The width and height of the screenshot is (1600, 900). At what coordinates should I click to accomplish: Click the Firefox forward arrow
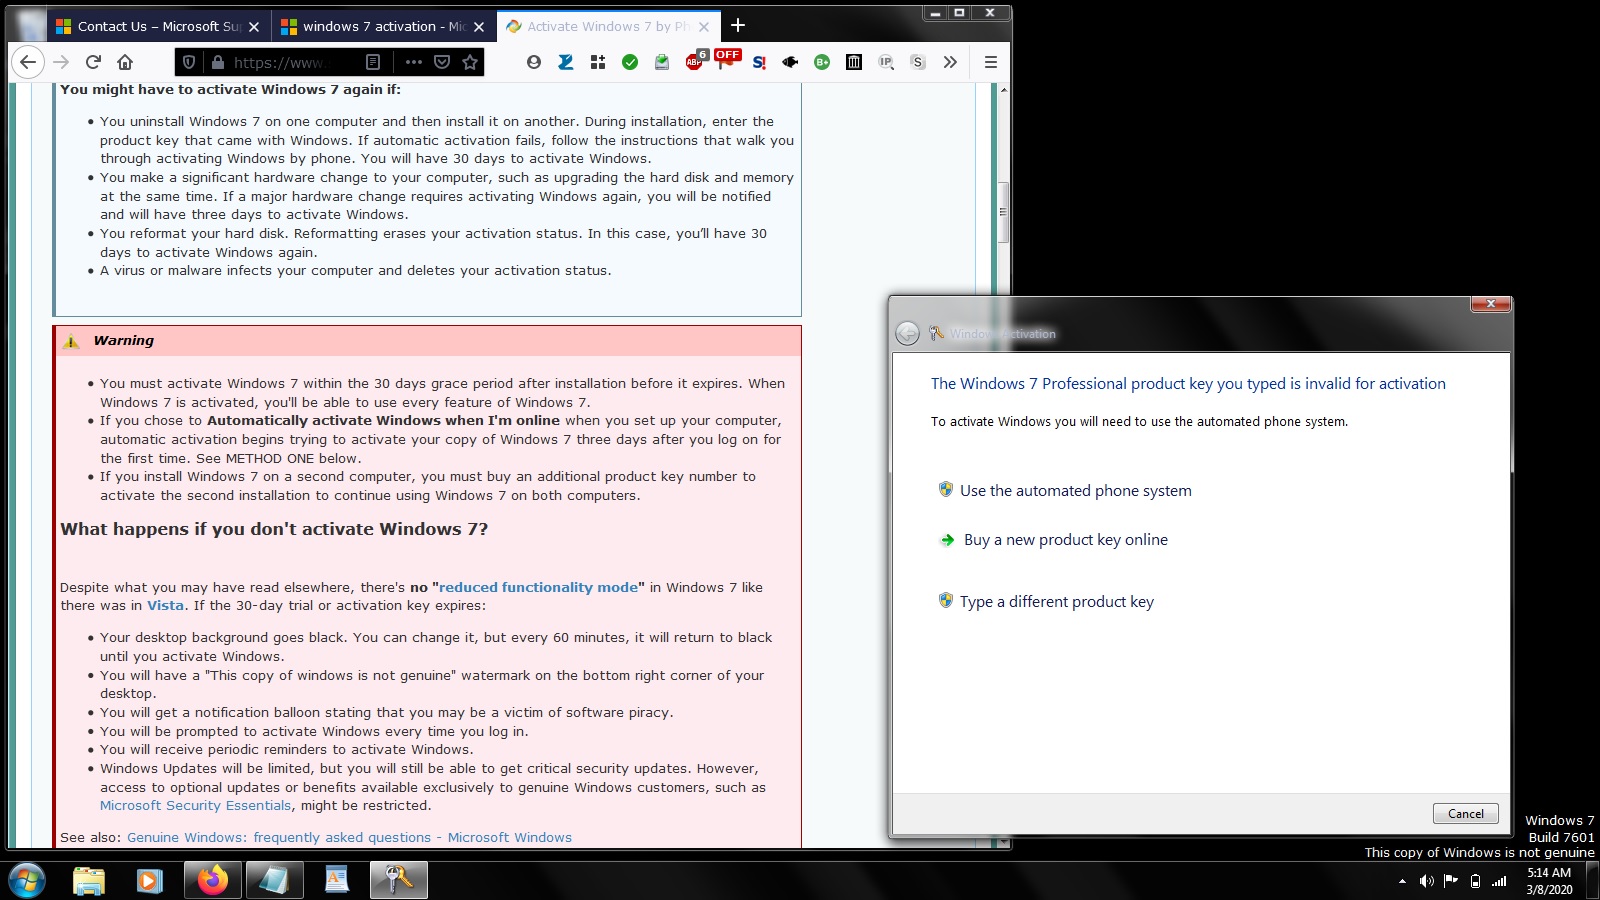coord(61,62)
